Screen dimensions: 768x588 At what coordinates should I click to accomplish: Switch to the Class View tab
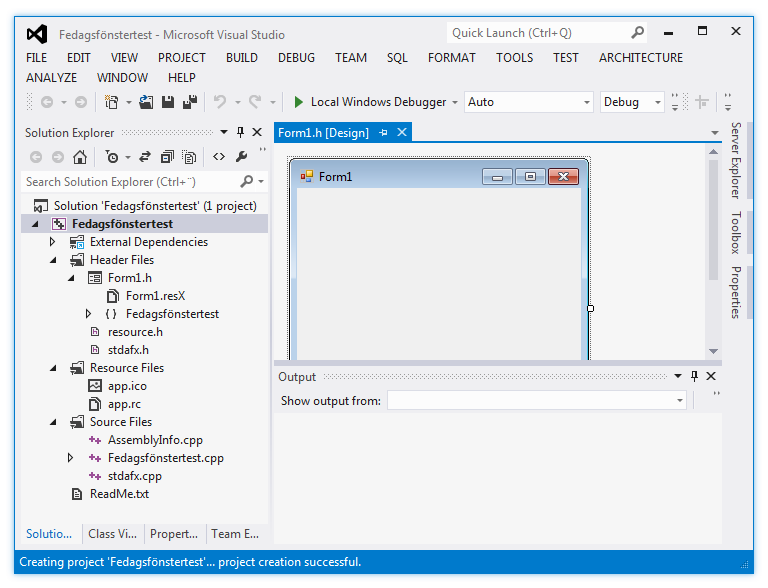pyautogui.click(x=113, y=534)
